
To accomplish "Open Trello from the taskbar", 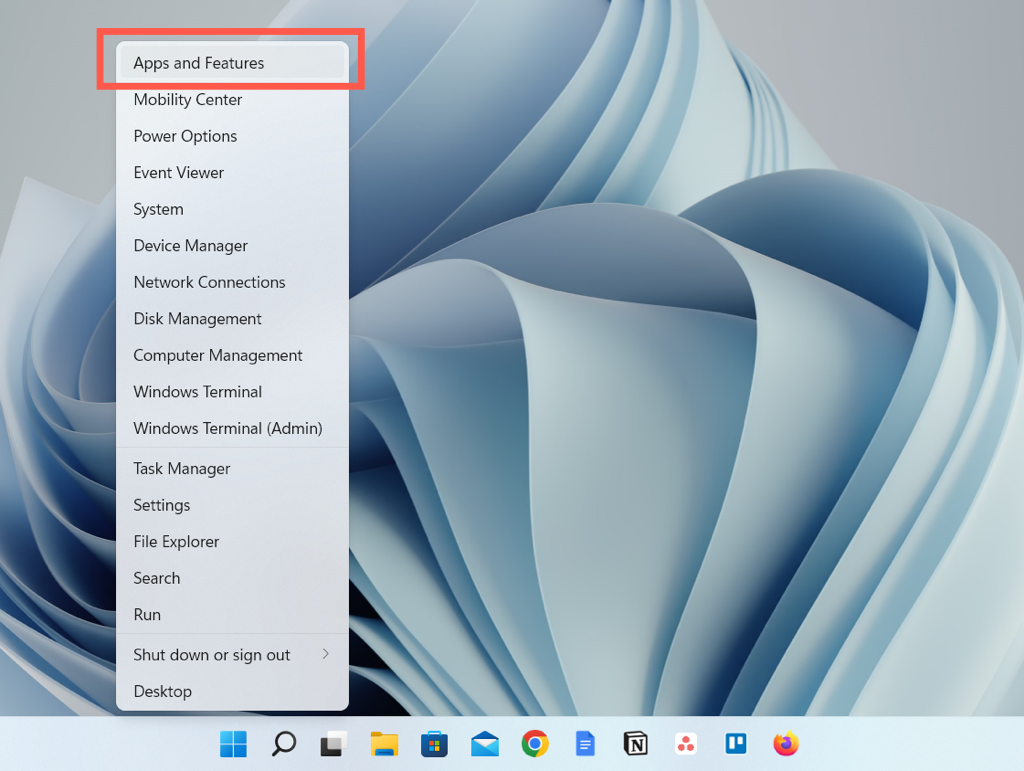I will pos(736,744).
